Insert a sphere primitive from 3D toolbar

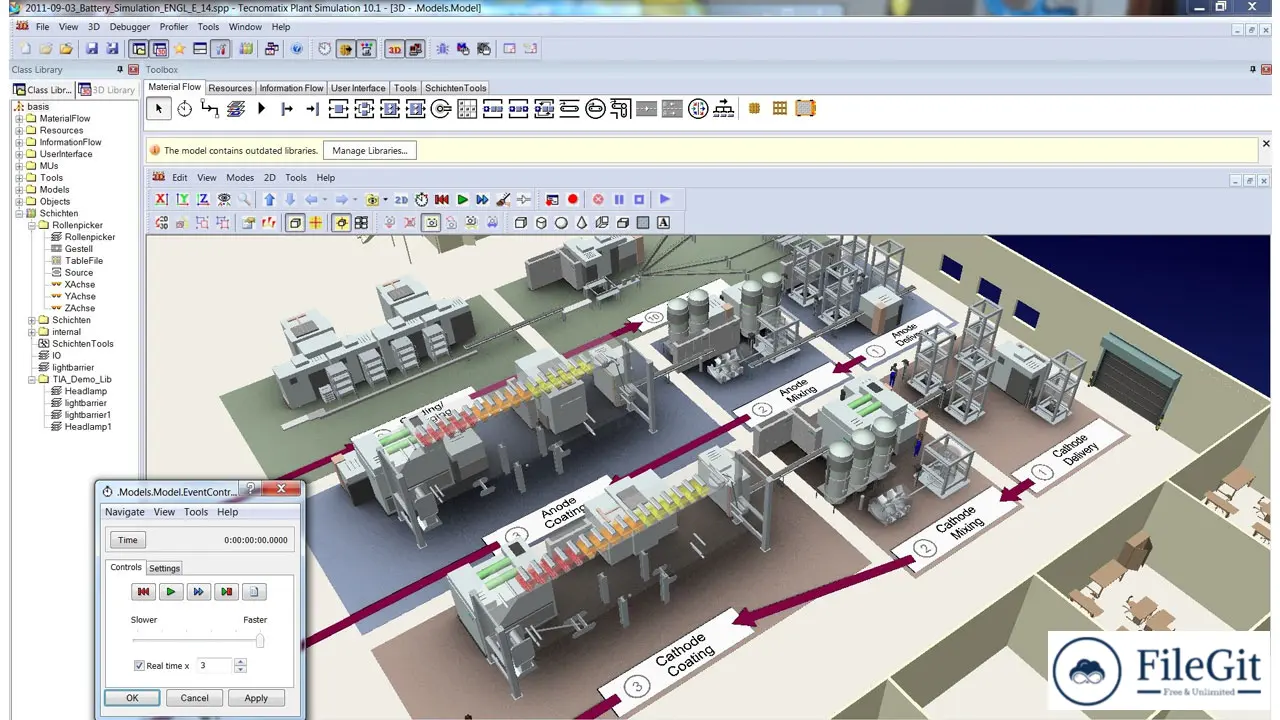[x=561, y=223]
